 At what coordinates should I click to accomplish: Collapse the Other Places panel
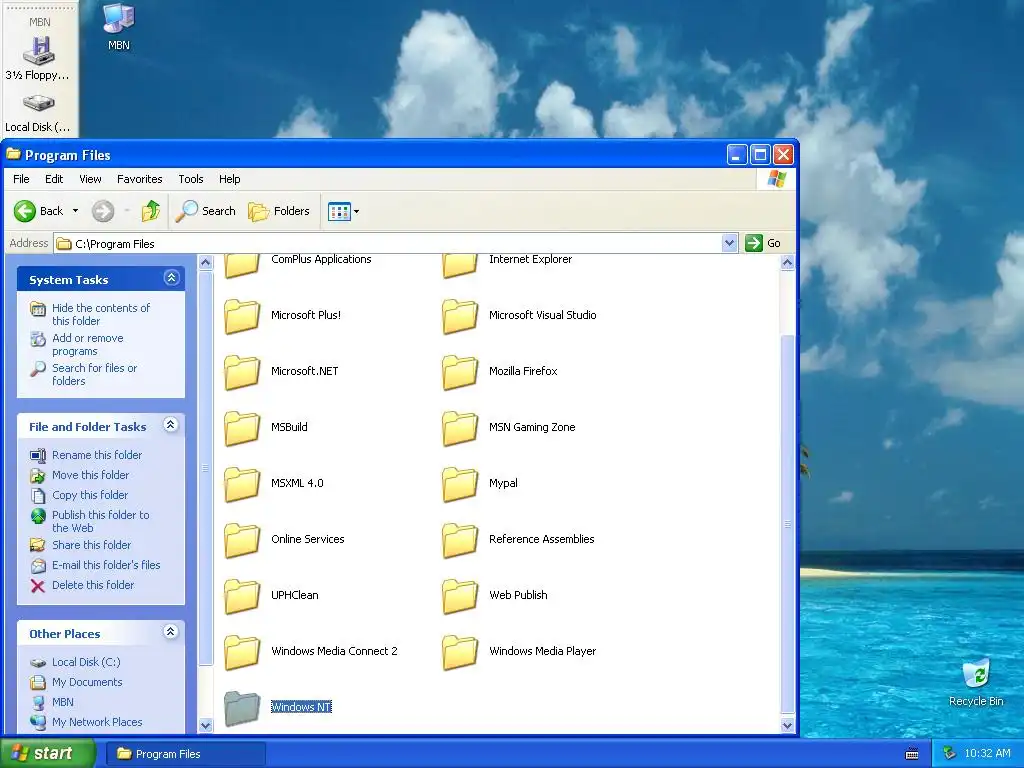[x=170, y=632]
